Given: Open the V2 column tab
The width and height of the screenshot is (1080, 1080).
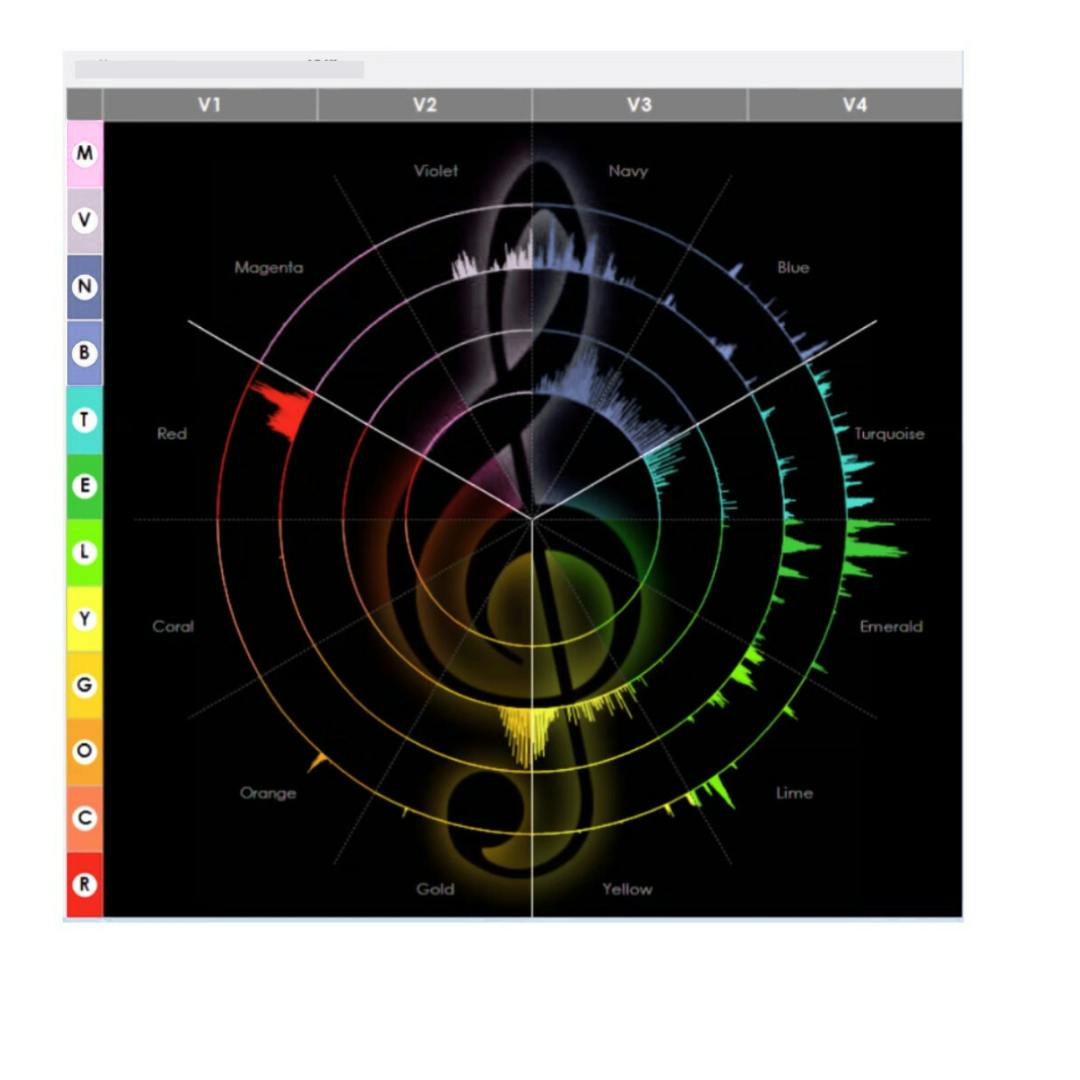Looking at the screenshot, I should coord(425,105).
